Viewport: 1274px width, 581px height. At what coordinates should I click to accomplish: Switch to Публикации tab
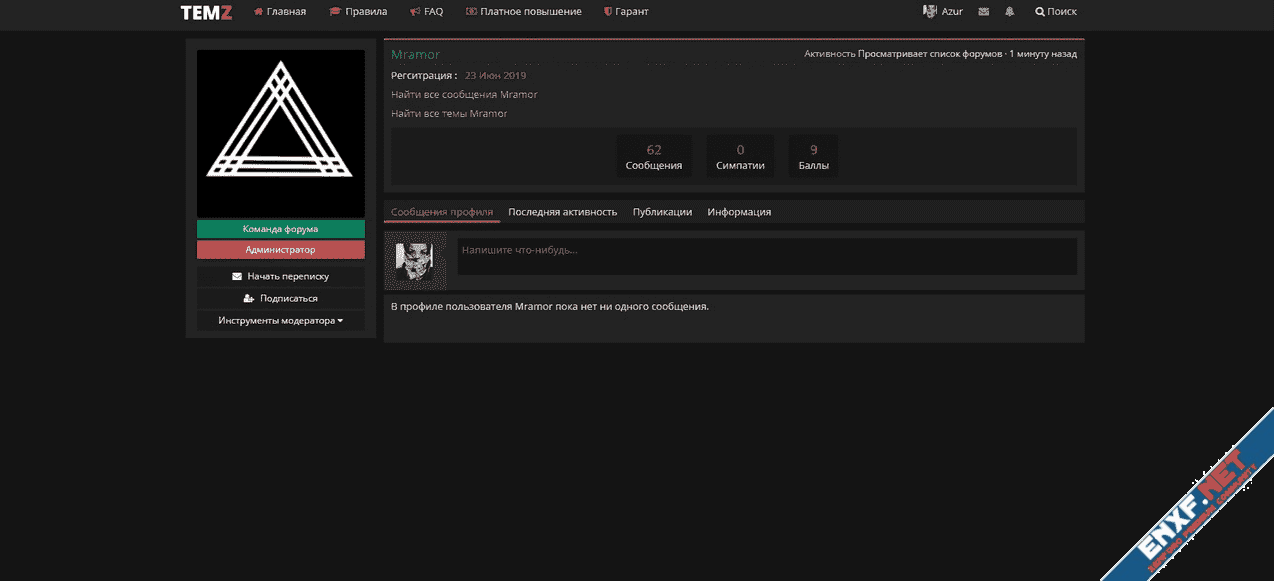coord(662,212)
